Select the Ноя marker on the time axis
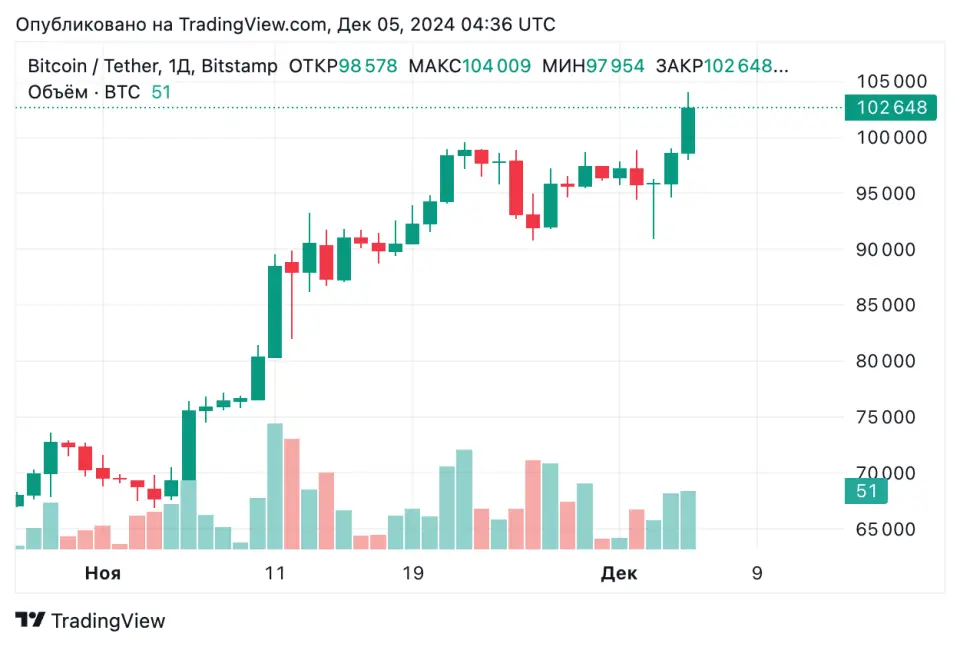Image resolution: width=960 pixels, height=647 pixels. pyautogui.click(x=103, y=573)
